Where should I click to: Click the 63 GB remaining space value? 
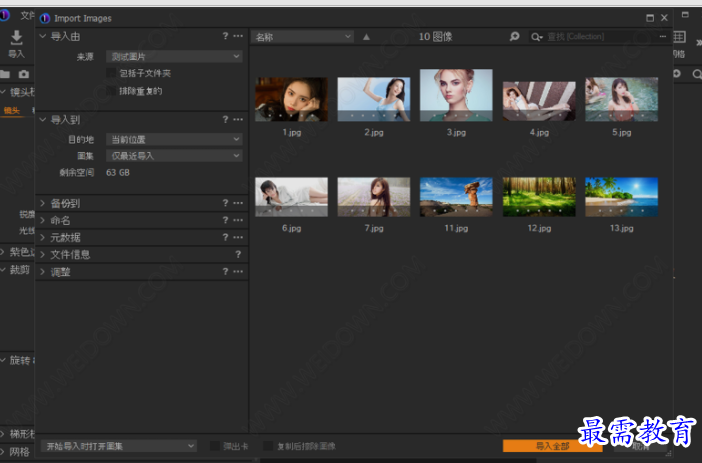[x=118, y=172]
